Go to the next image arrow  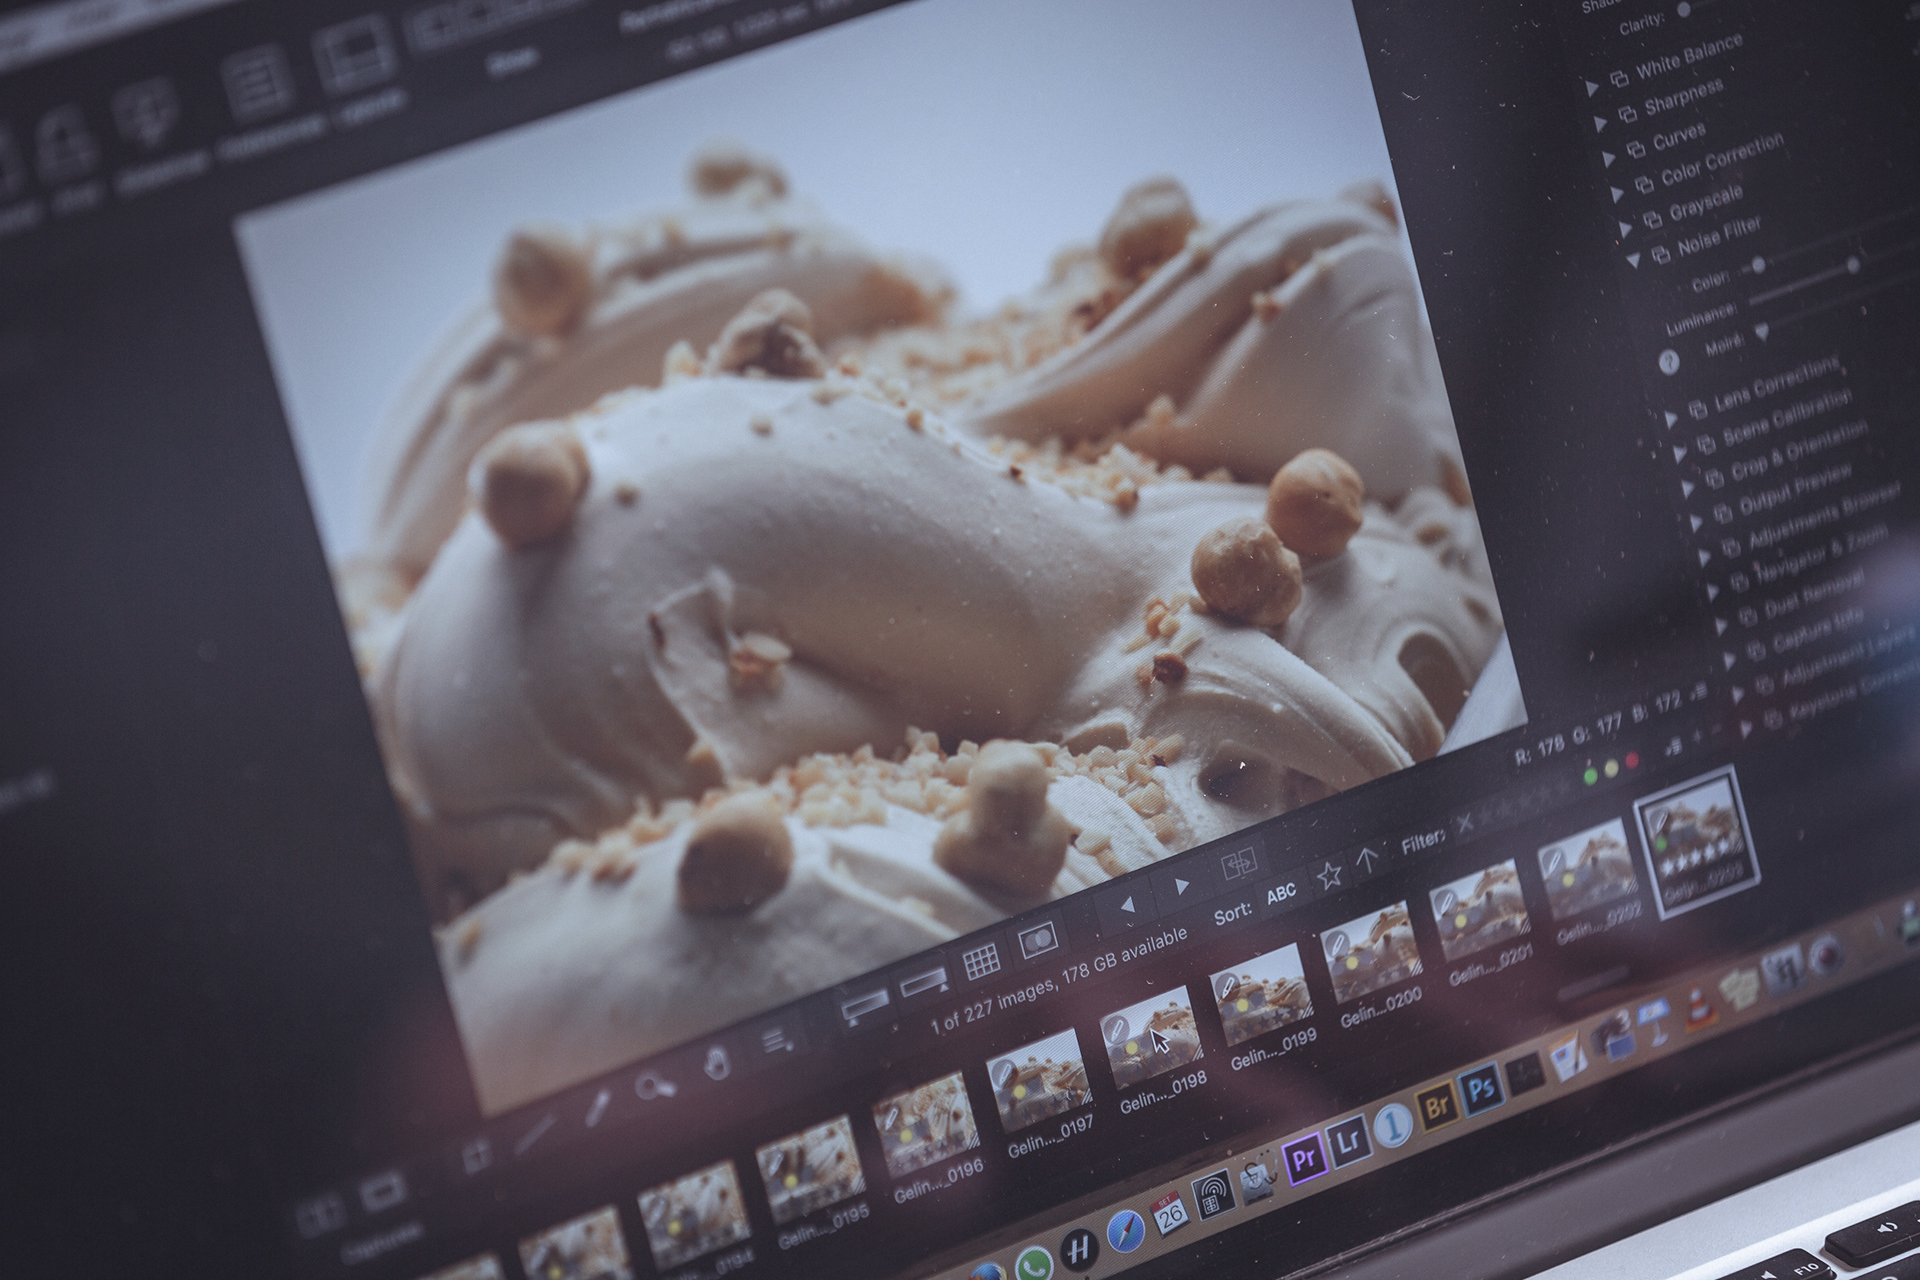(1181, 887)
